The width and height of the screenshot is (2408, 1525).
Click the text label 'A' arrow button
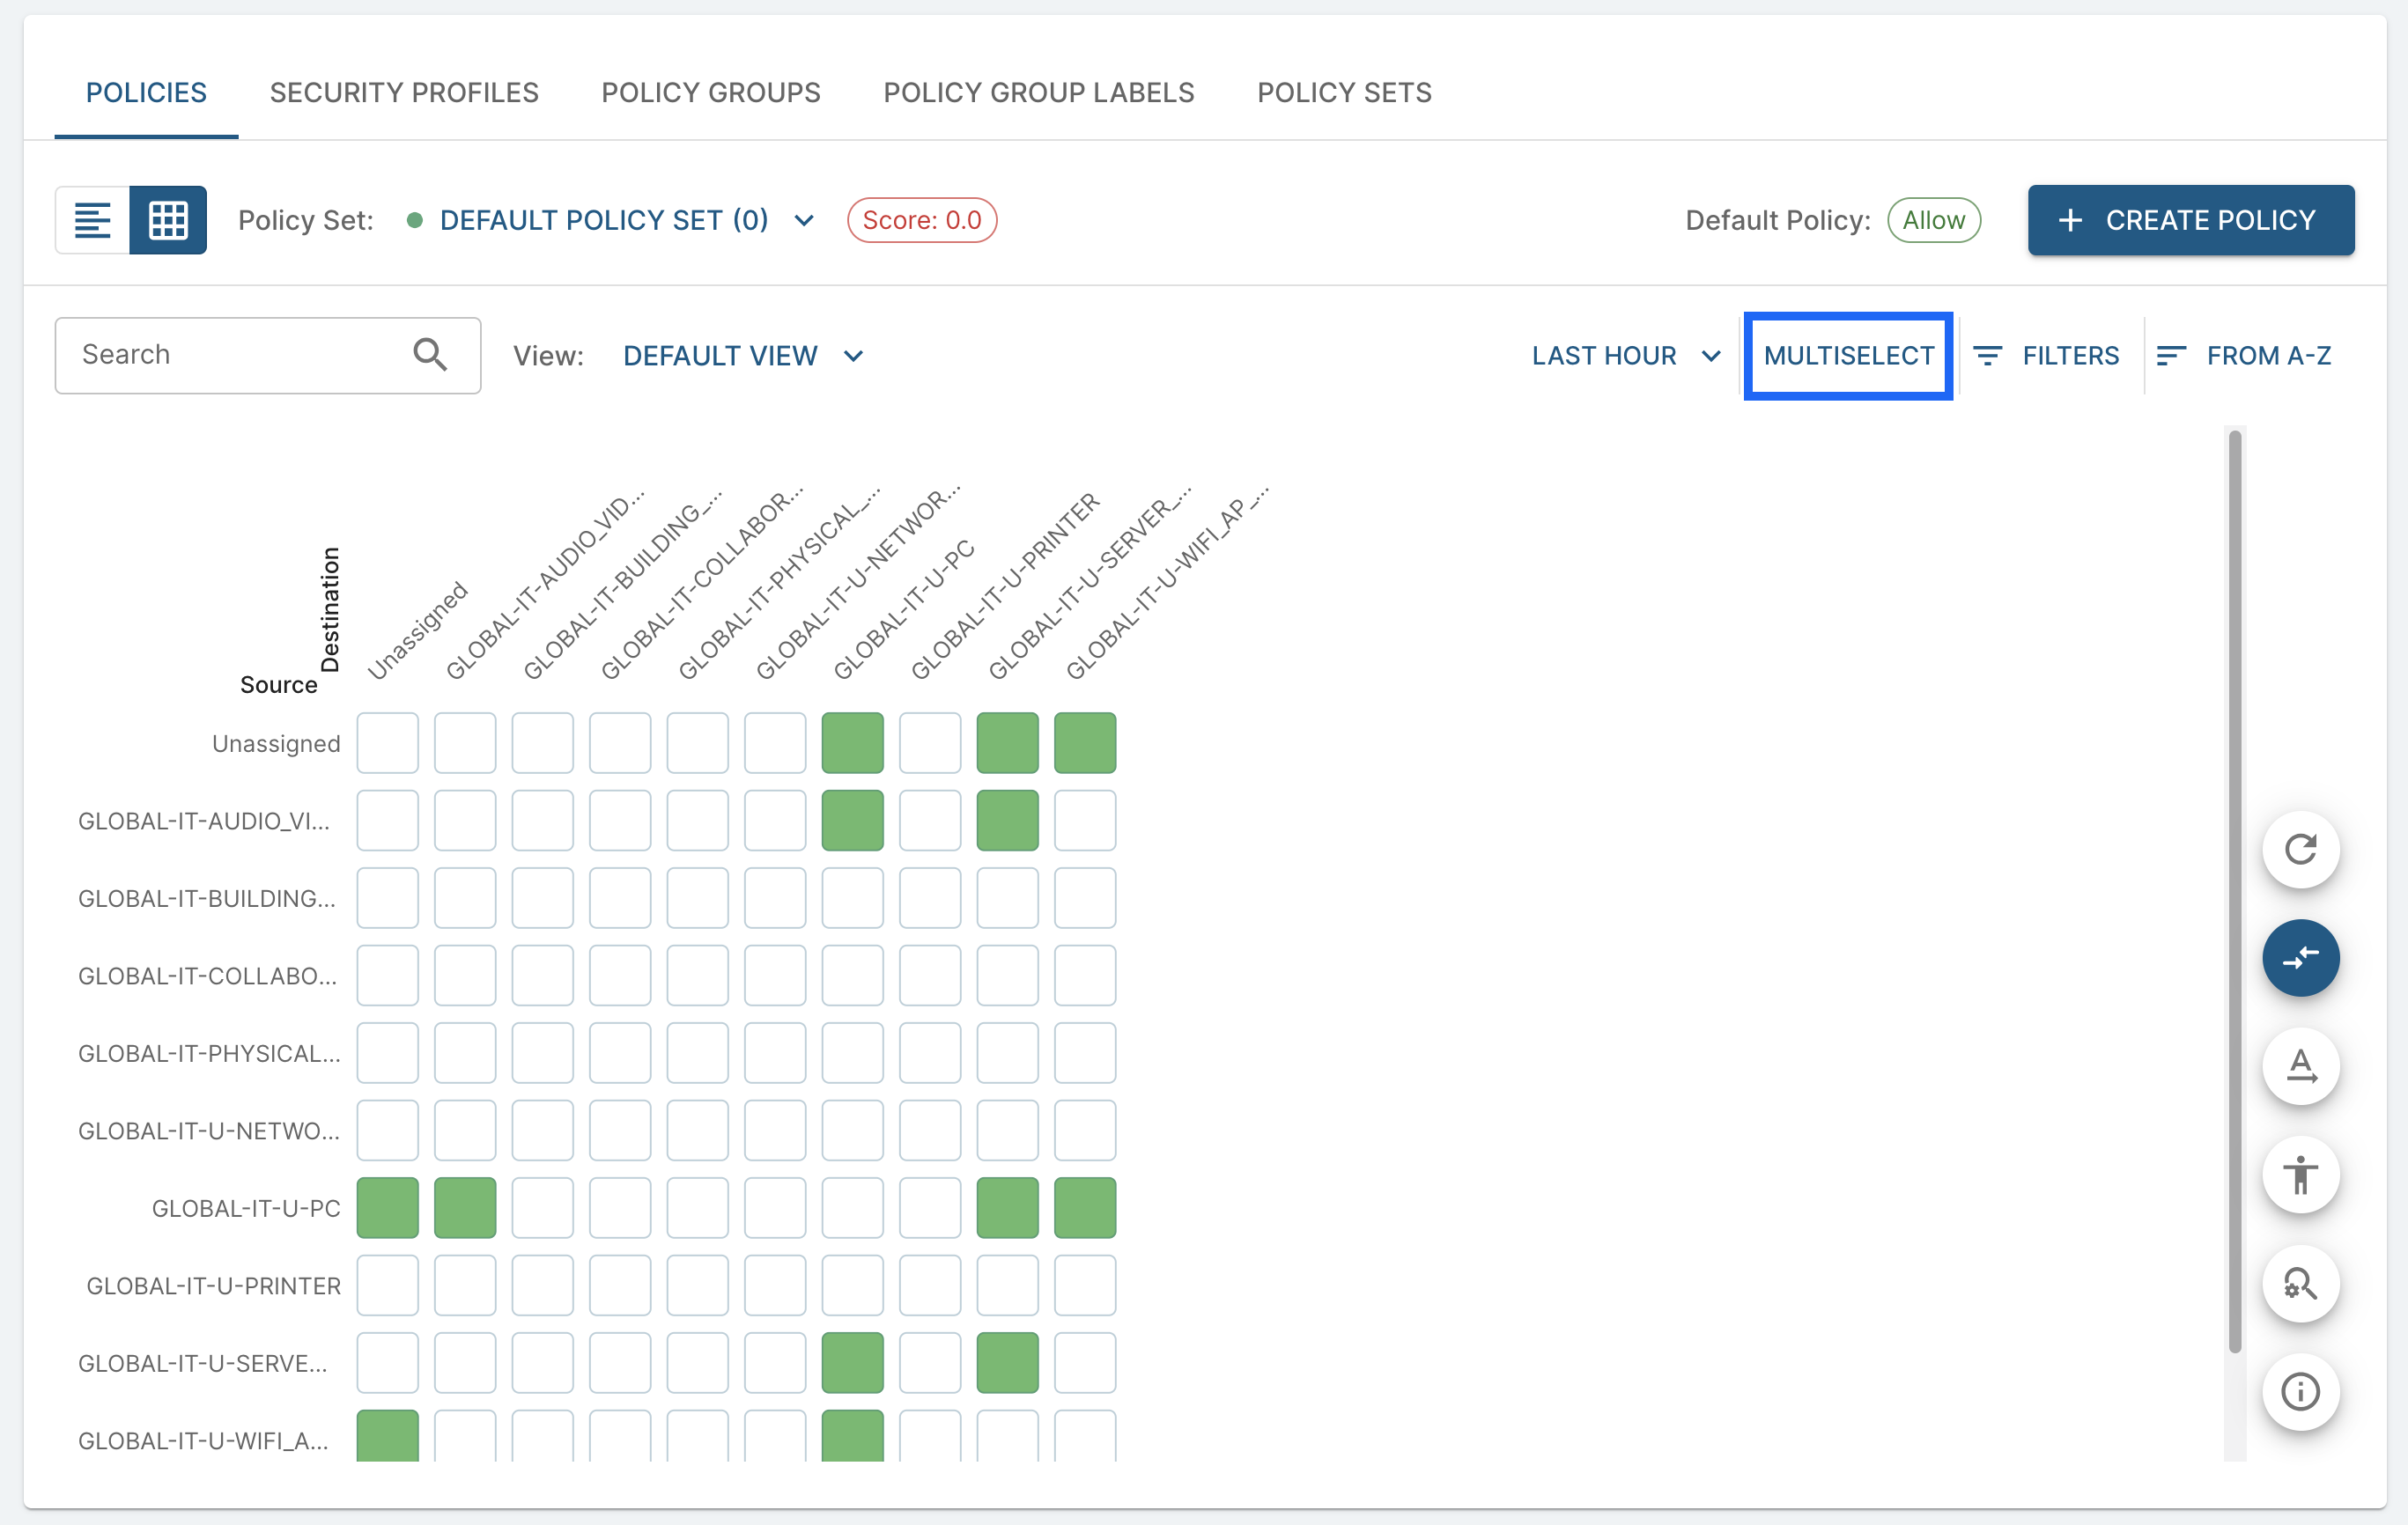coord(2300,1066)
